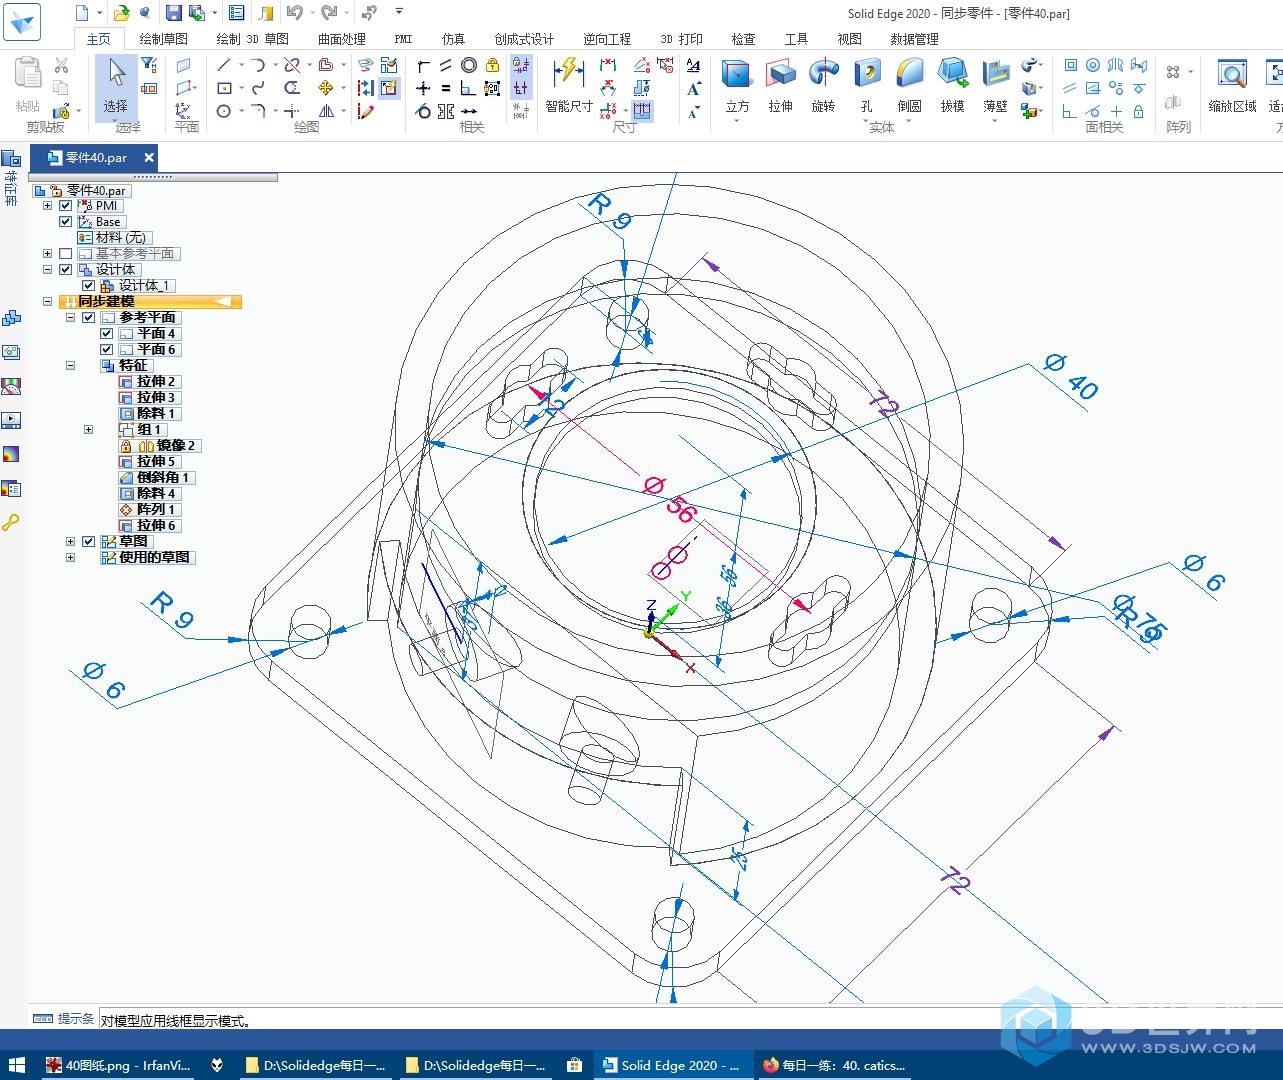
Task: Open the PMI ribbon tab
Action: tap(403, 39)
